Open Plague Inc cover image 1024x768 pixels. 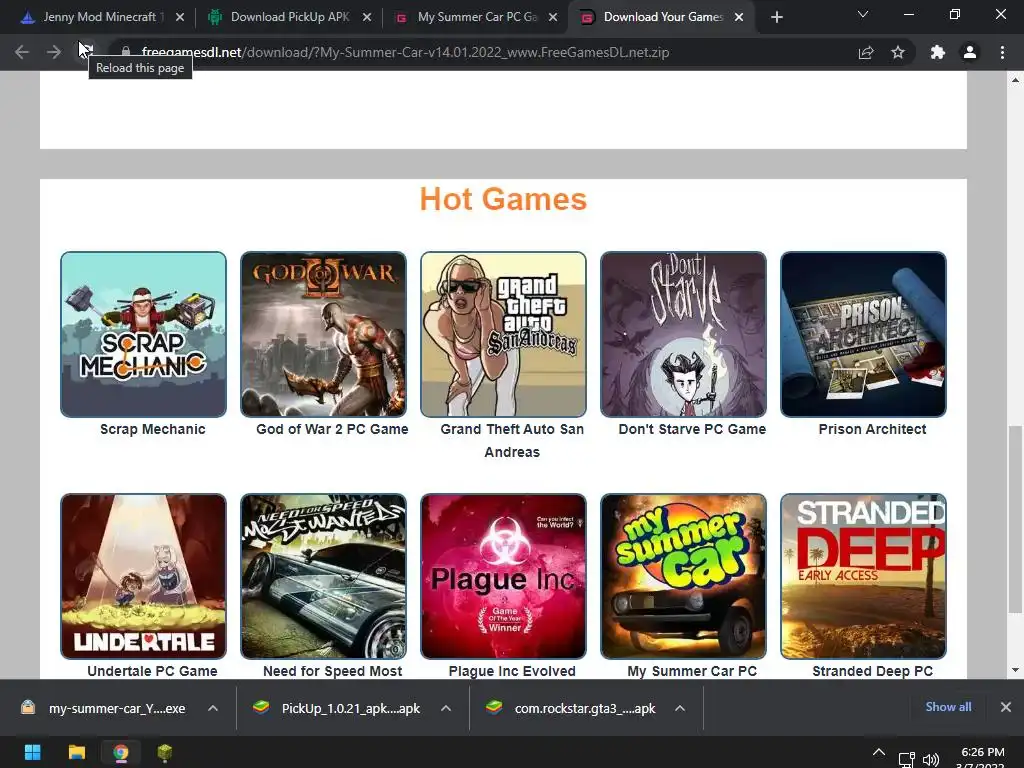(x=504, y=576)
